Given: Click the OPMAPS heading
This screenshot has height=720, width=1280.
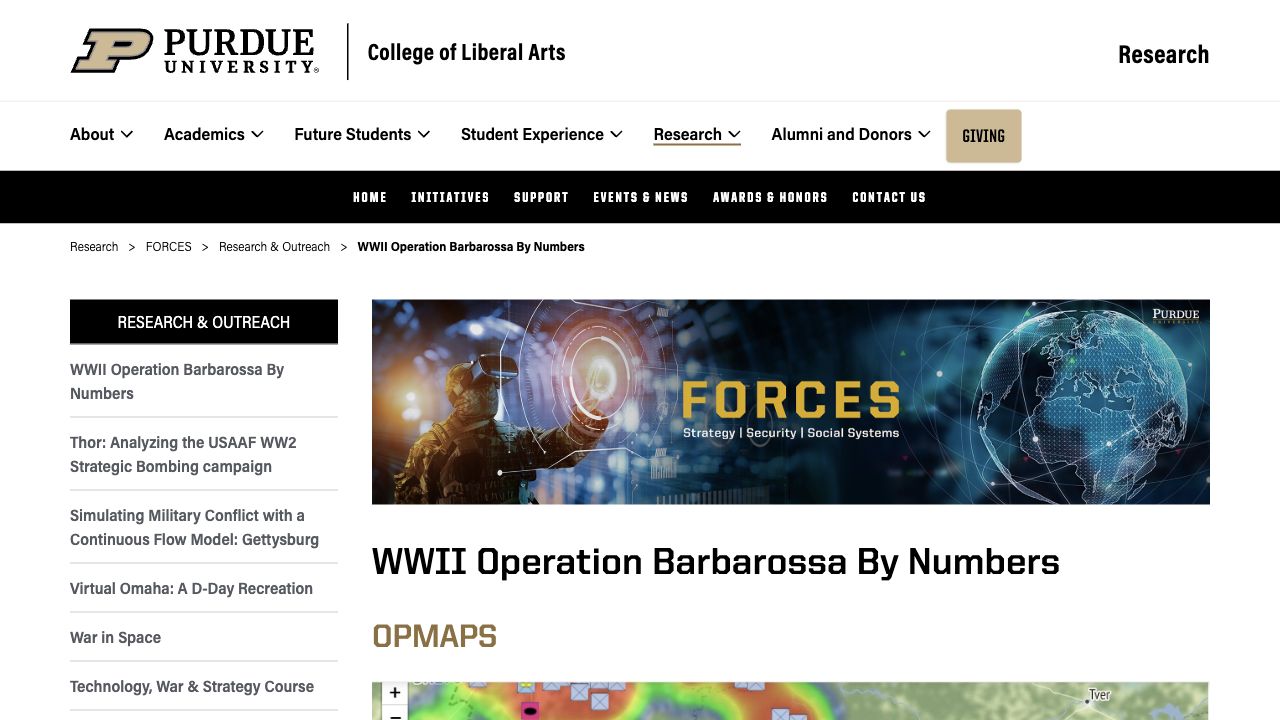Looking at the screenshot, I should pos(434,636).
